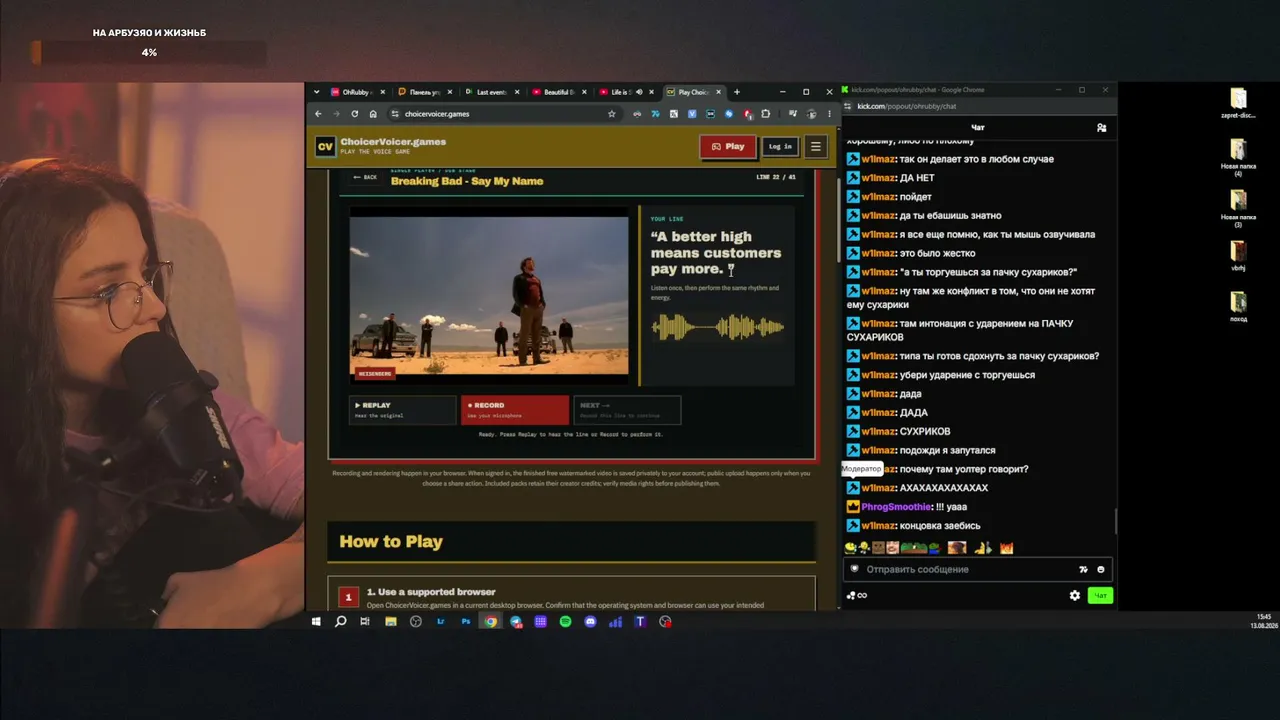Viewport: 1280px width, 720px height.
Task: Switch to Chrome on the taskbar
Action: pos(491,622)
